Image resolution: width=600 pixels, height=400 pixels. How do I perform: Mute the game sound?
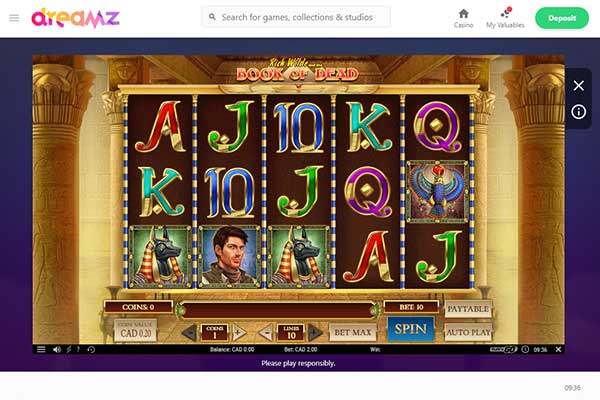pyautogui.click(x=57, y=349)
